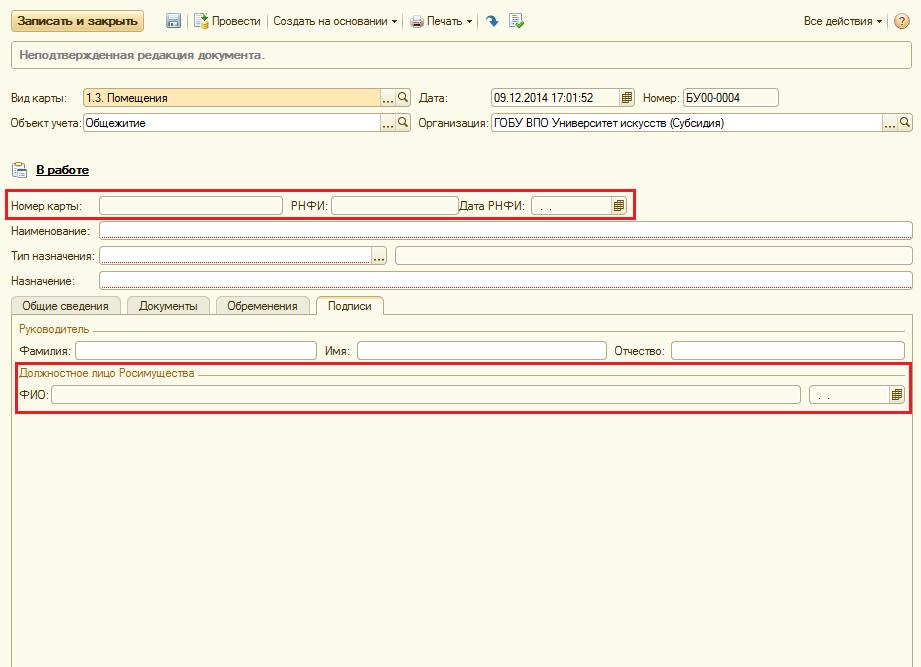Click the Номер field with БУ00-0004
The height and width of the screenshot is (667, 921).
click(x=731, y=97)
